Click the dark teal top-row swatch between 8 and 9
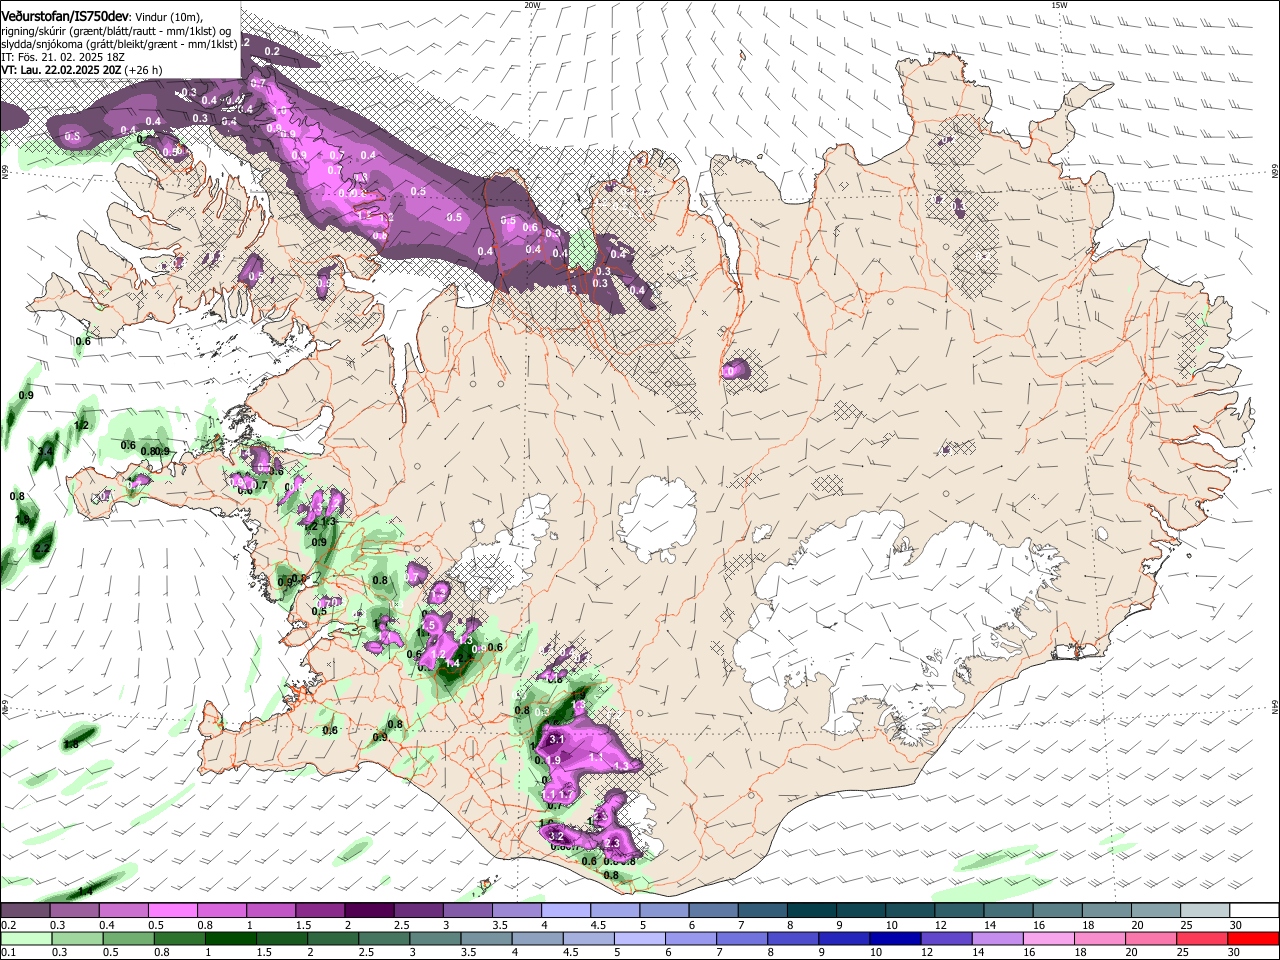 812,911
